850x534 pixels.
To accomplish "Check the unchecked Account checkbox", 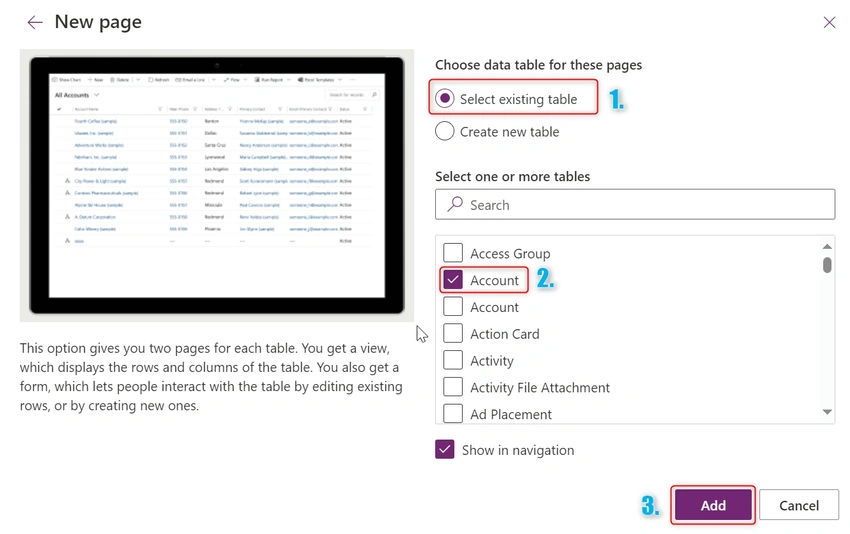I will pyautogui.click(x=453, y=306).
